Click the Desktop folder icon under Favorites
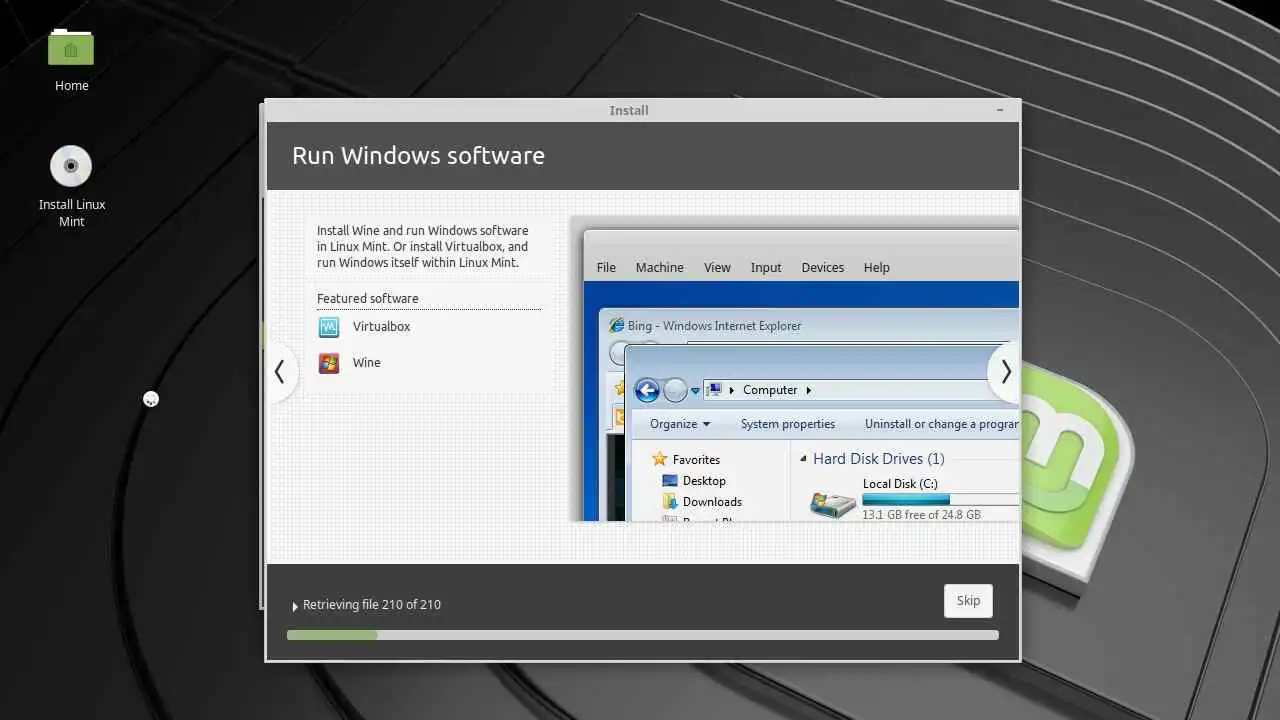The width and height of the screenshot is (1280, 720). pos(670,481)
